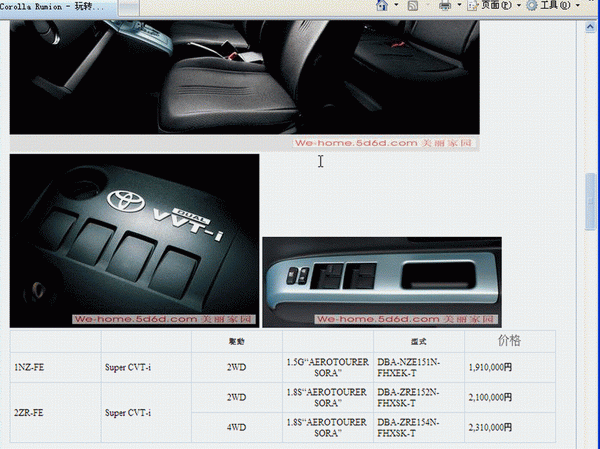Open the Home button dropdown arrow
Image resolution: width=600 pixels, height=449 pixels.
tap(396, 5)
